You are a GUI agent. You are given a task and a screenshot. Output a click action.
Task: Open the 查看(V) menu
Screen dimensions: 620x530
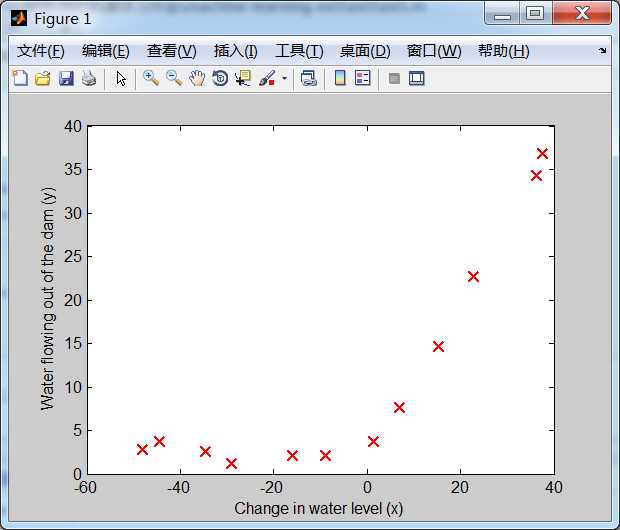tap(172, 51)
